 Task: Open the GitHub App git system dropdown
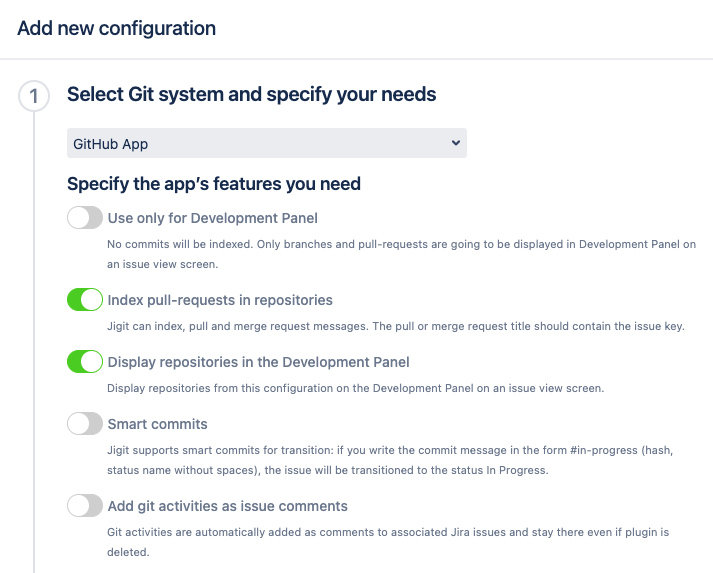click(x=266, y=143)
